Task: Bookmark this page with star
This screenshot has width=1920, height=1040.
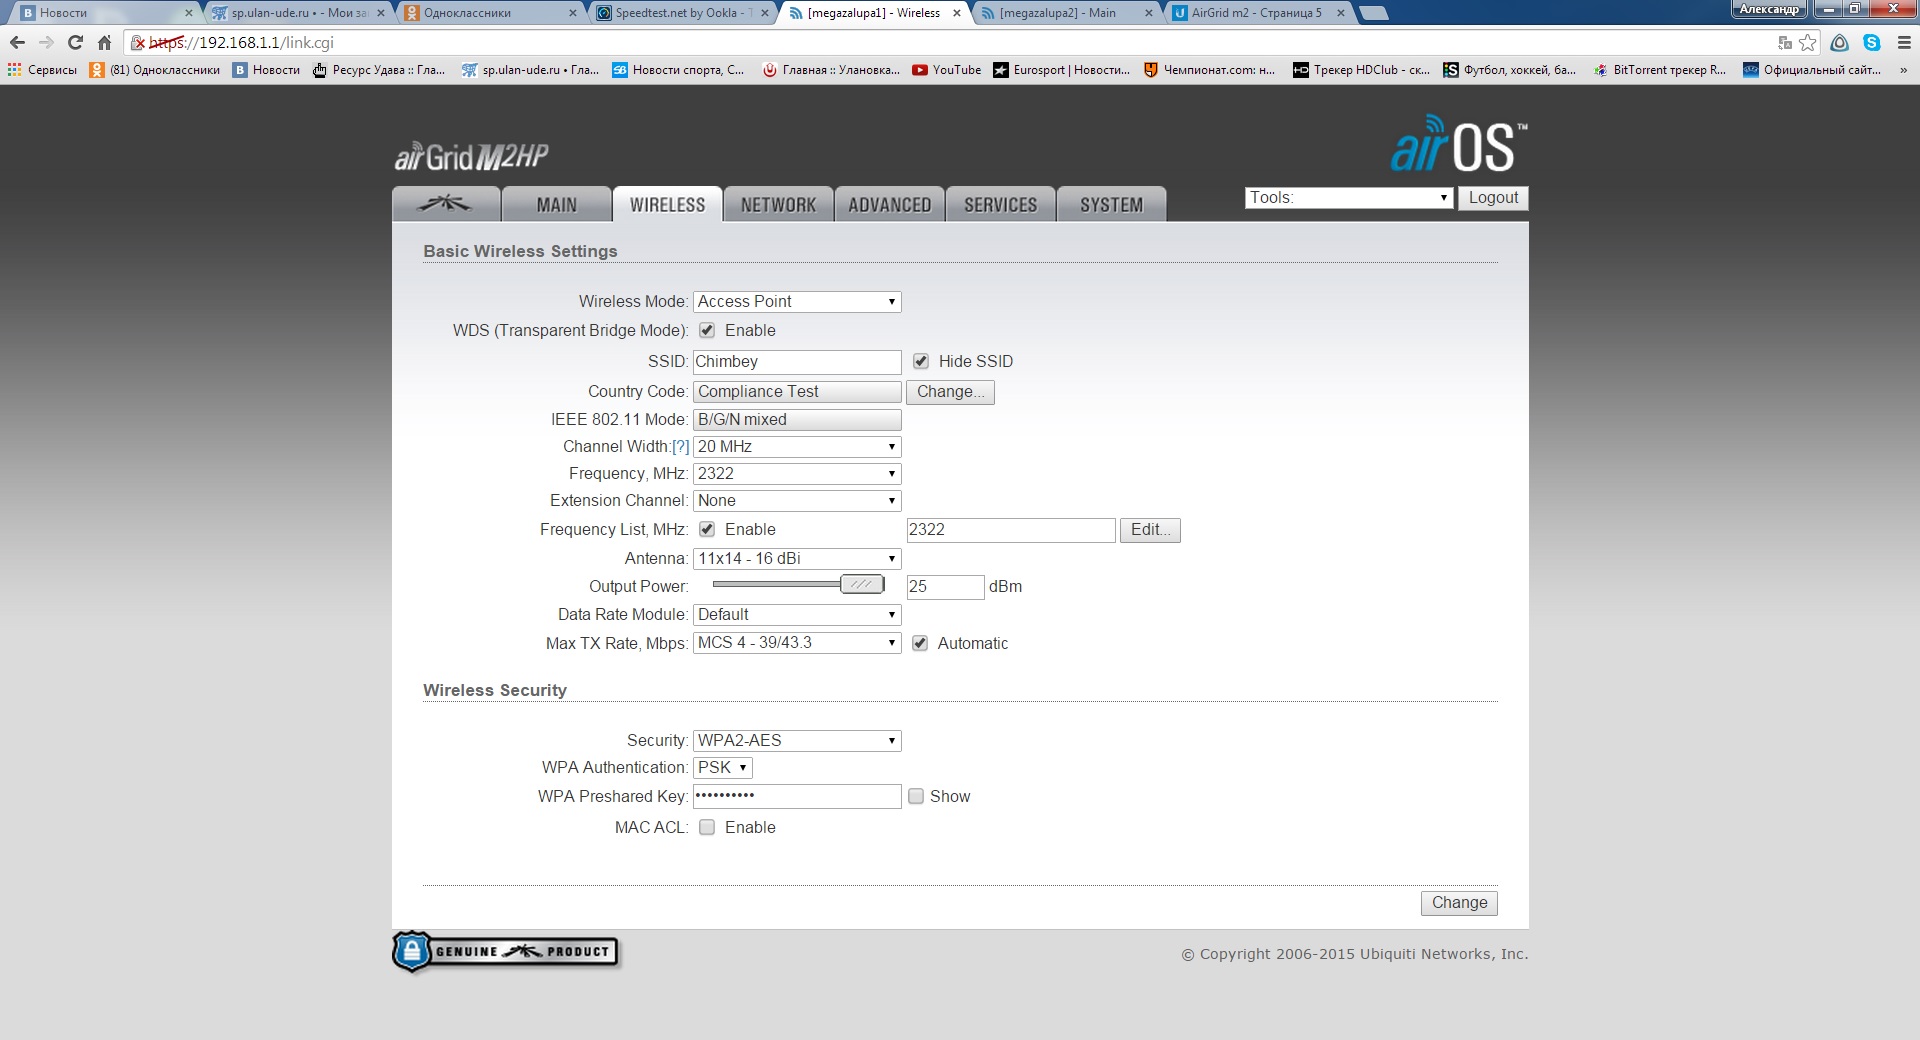Action: click(1808, 43)
